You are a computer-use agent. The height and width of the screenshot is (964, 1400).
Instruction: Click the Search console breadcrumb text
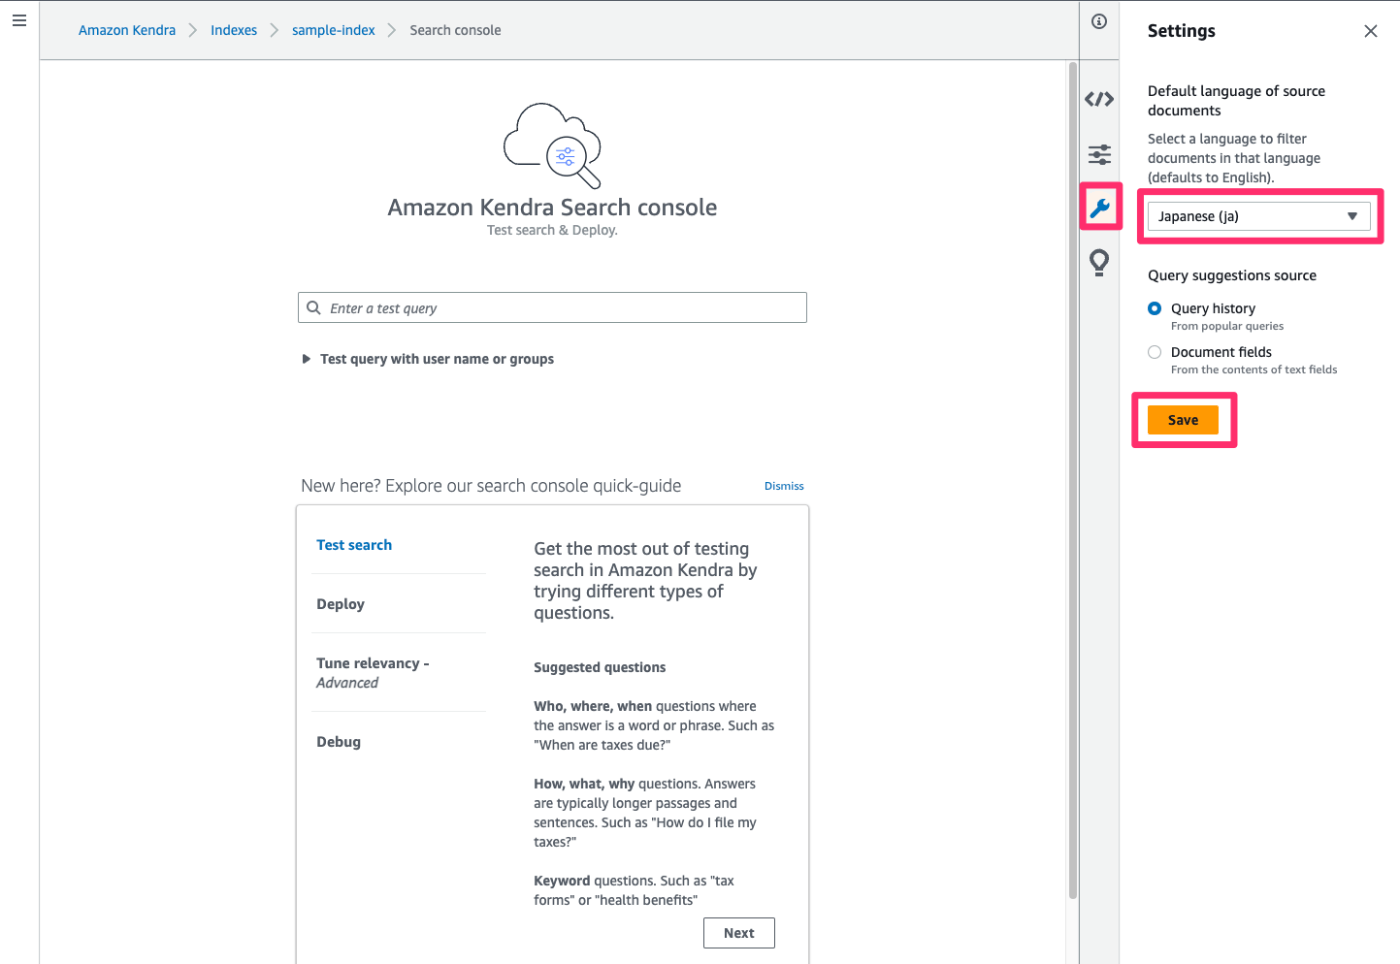click(455, 30)
